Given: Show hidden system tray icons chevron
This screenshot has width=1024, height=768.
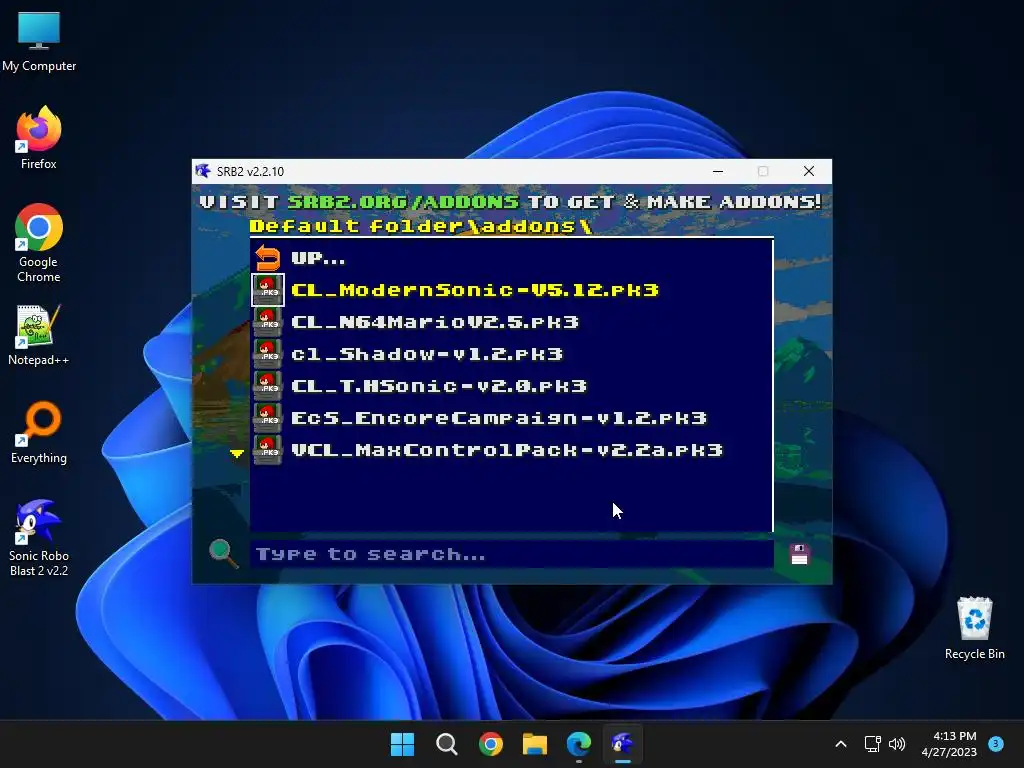Looking at the screenshot, I should 841,744.
